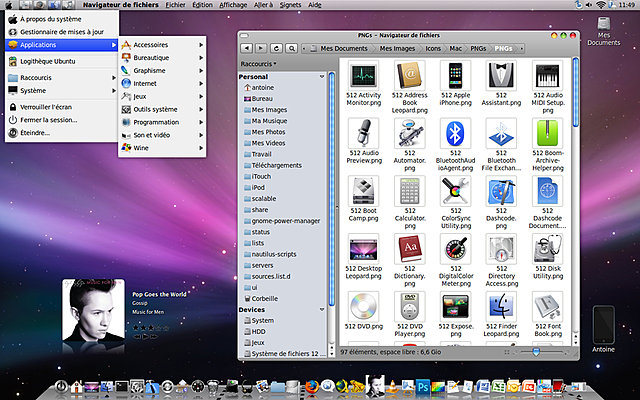Open HDD device in sidebar
The height and width of the screenshot is (400, 640).
click(258, 331)
